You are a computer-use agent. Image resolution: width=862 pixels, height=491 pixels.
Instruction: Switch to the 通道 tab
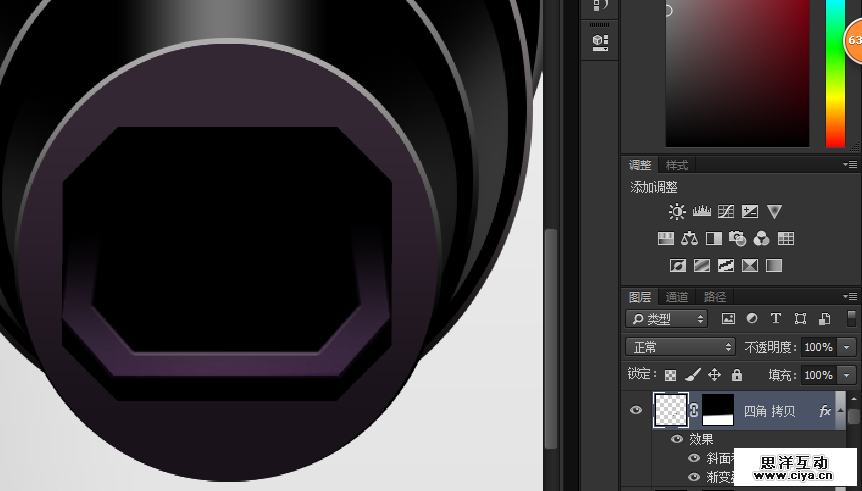pos(677,297)
